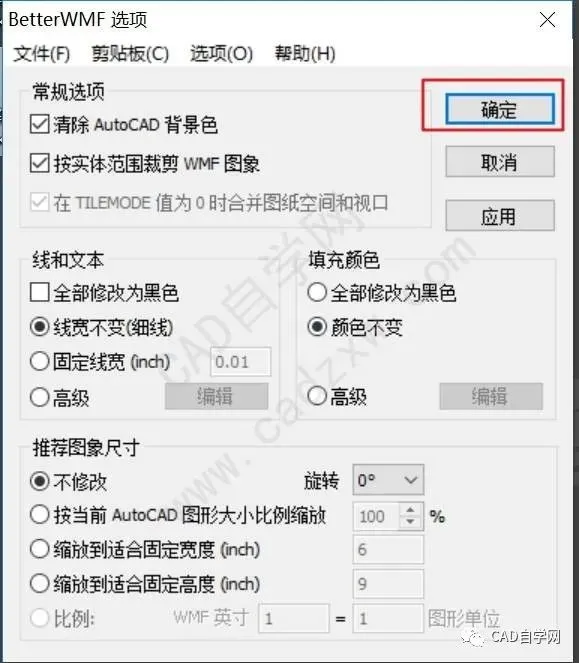Open the 剪贴板(C) menu
Screen dimensions: 579x663
click(130, 54)
